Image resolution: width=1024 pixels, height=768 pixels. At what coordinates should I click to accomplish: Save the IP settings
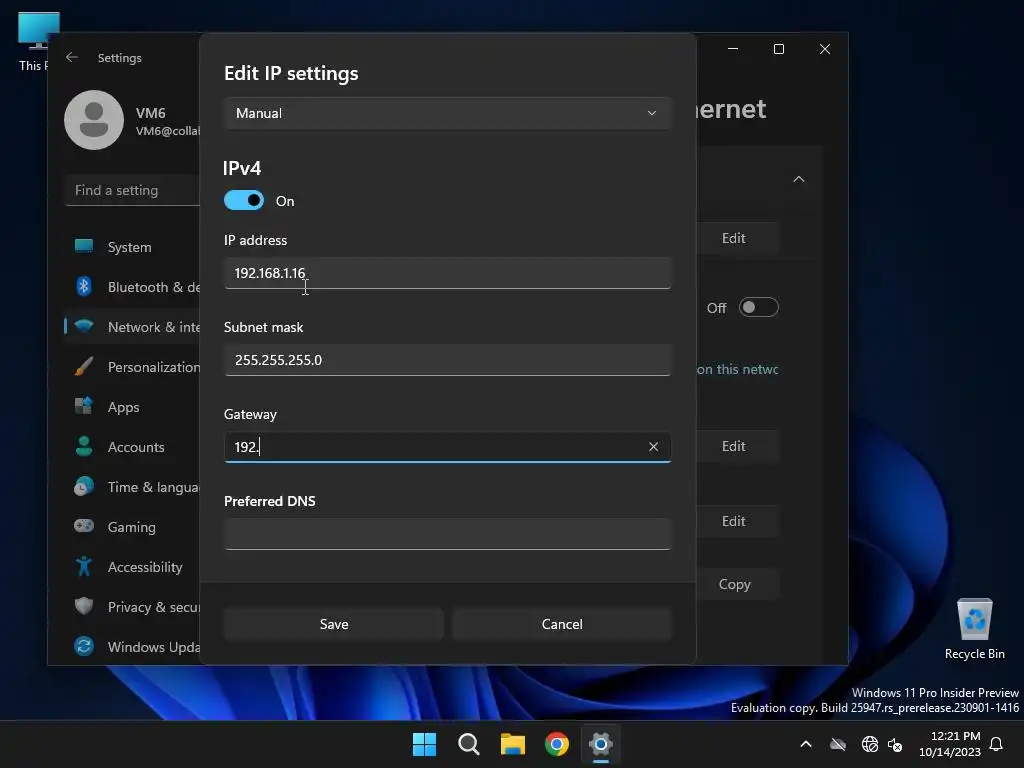334,624
